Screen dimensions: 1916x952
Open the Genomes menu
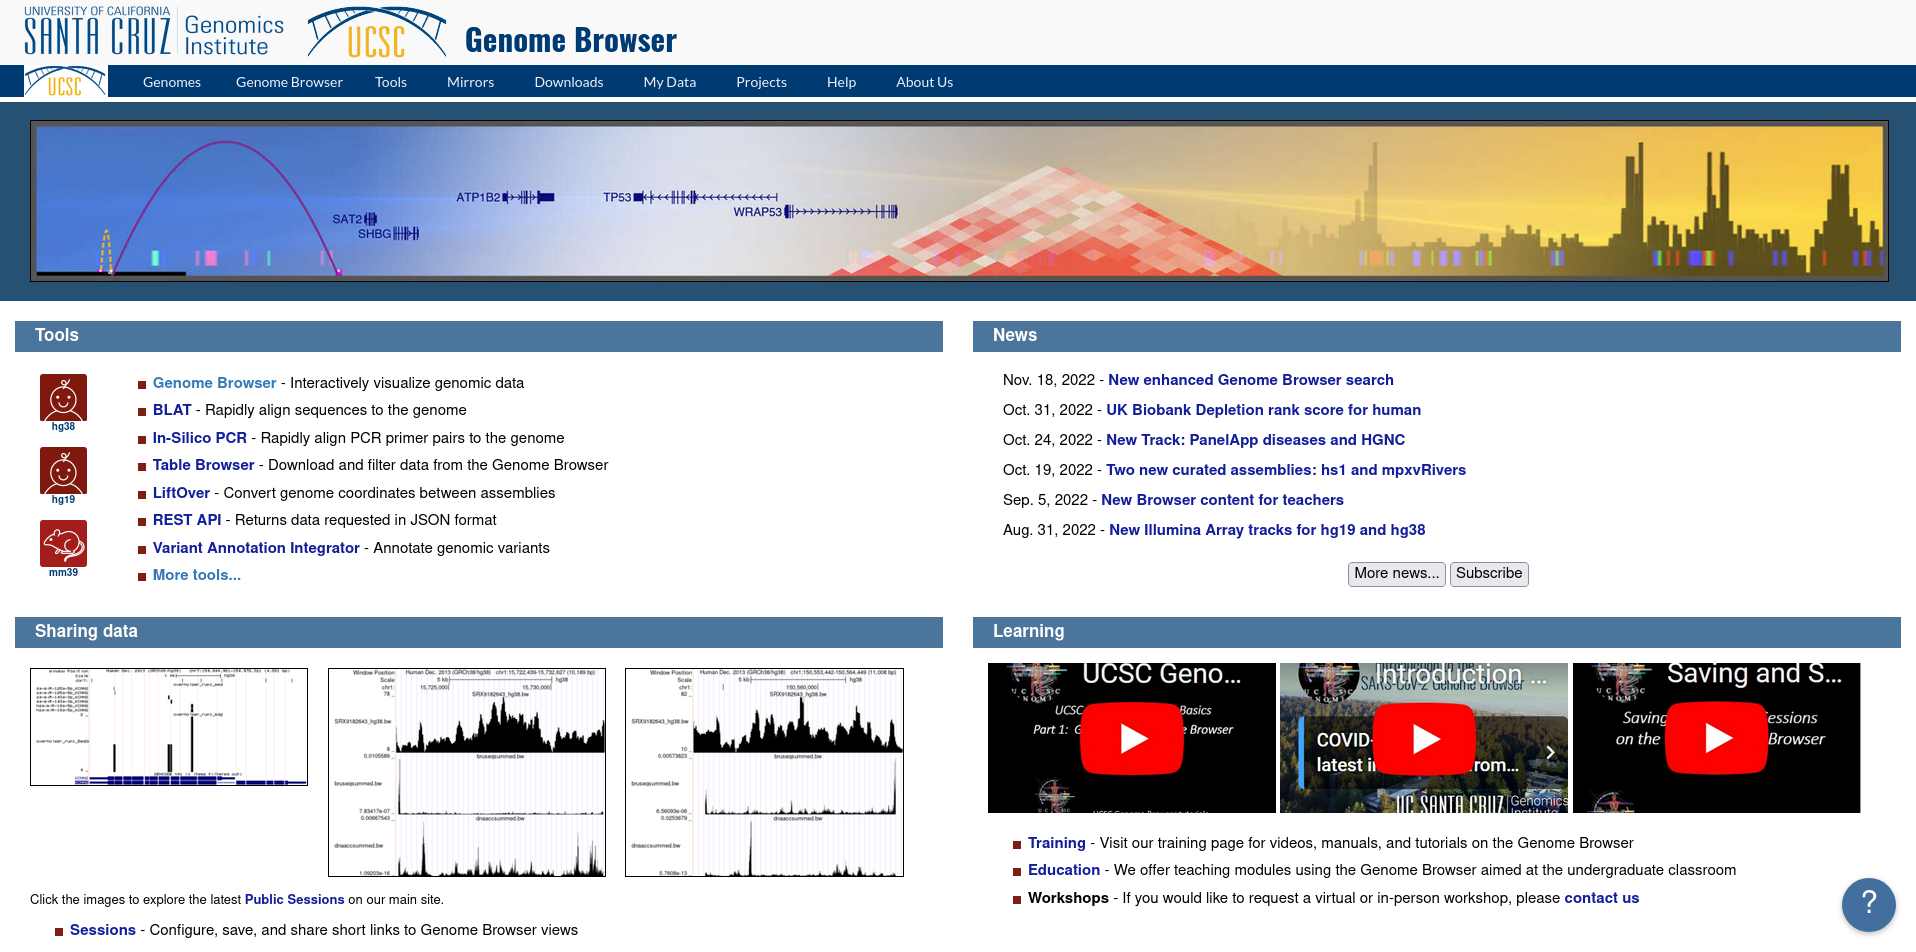(x=172, y=82)
